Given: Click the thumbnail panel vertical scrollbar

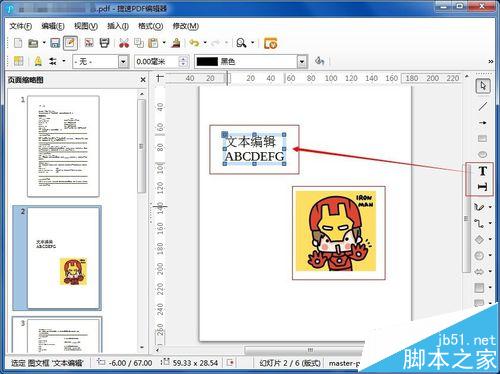Looking at the screenshot, I should (142, 146).
